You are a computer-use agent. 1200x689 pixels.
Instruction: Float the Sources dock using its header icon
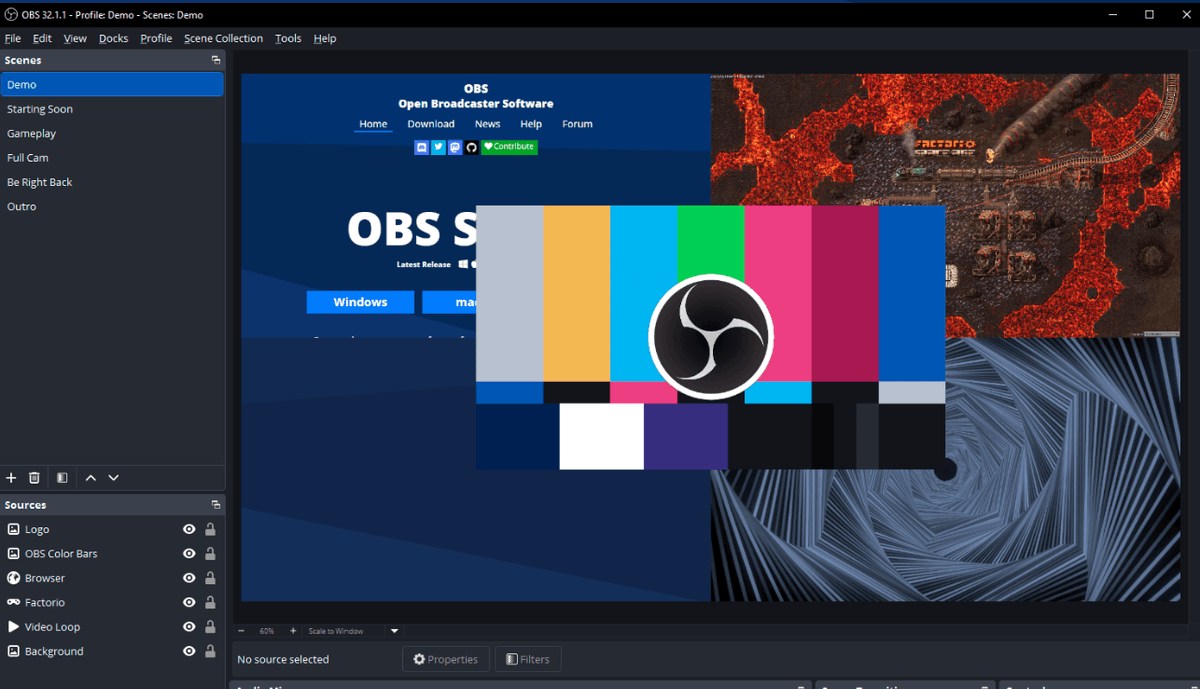(x=215, y=505)
